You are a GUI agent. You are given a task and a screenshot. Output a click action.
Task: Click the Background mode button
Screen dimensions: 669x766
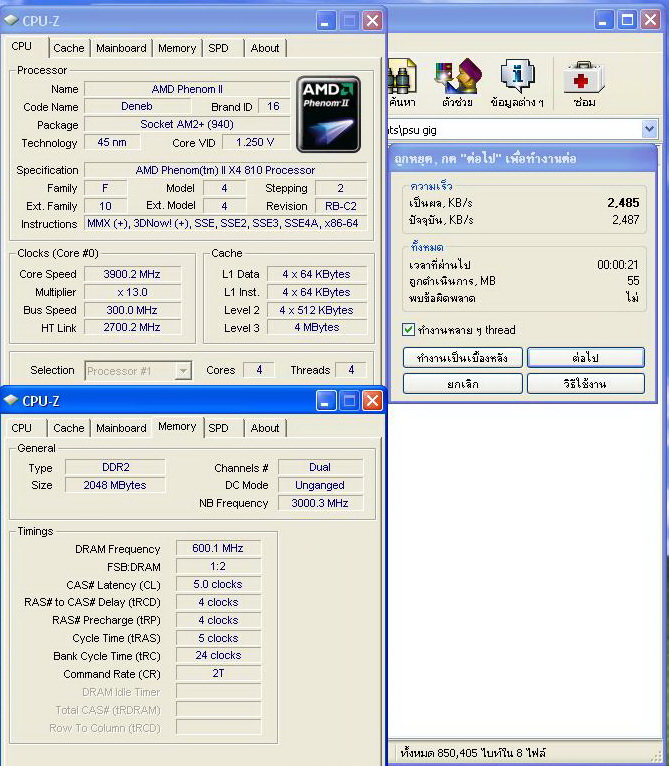point(462,358)
